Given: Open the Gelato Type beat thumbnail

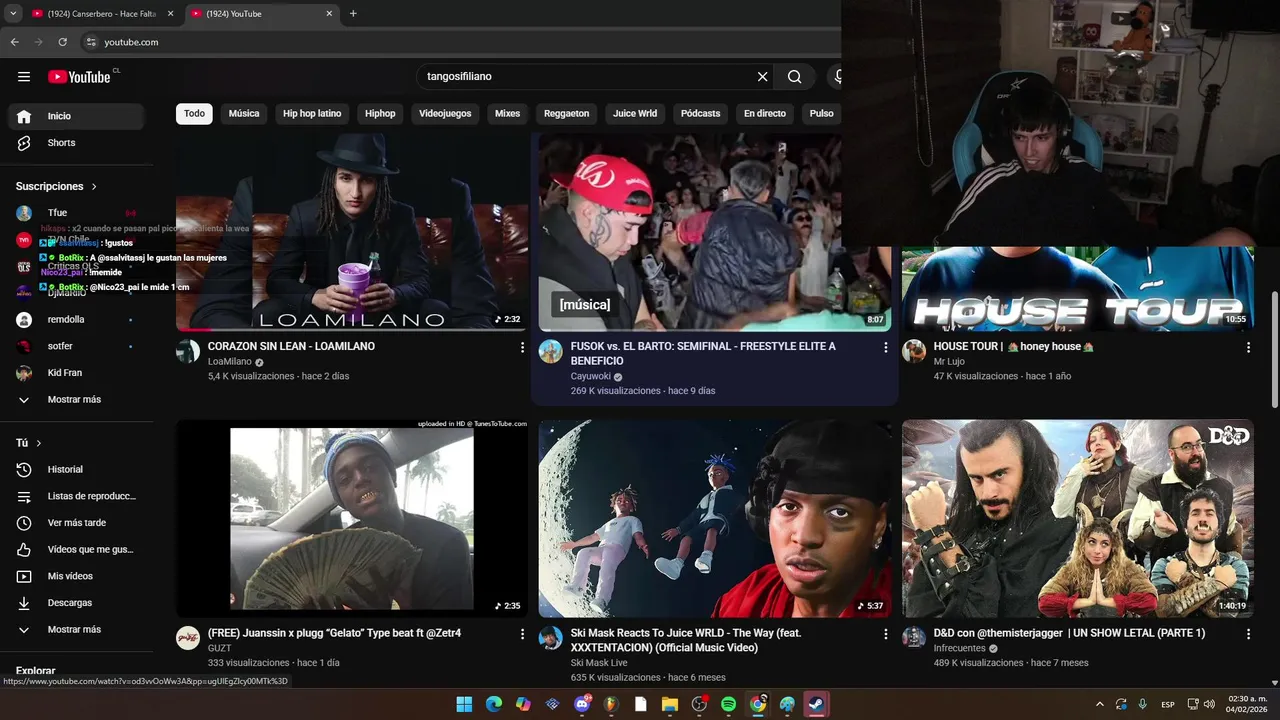Looking at the screenshot, I should 352,518.
